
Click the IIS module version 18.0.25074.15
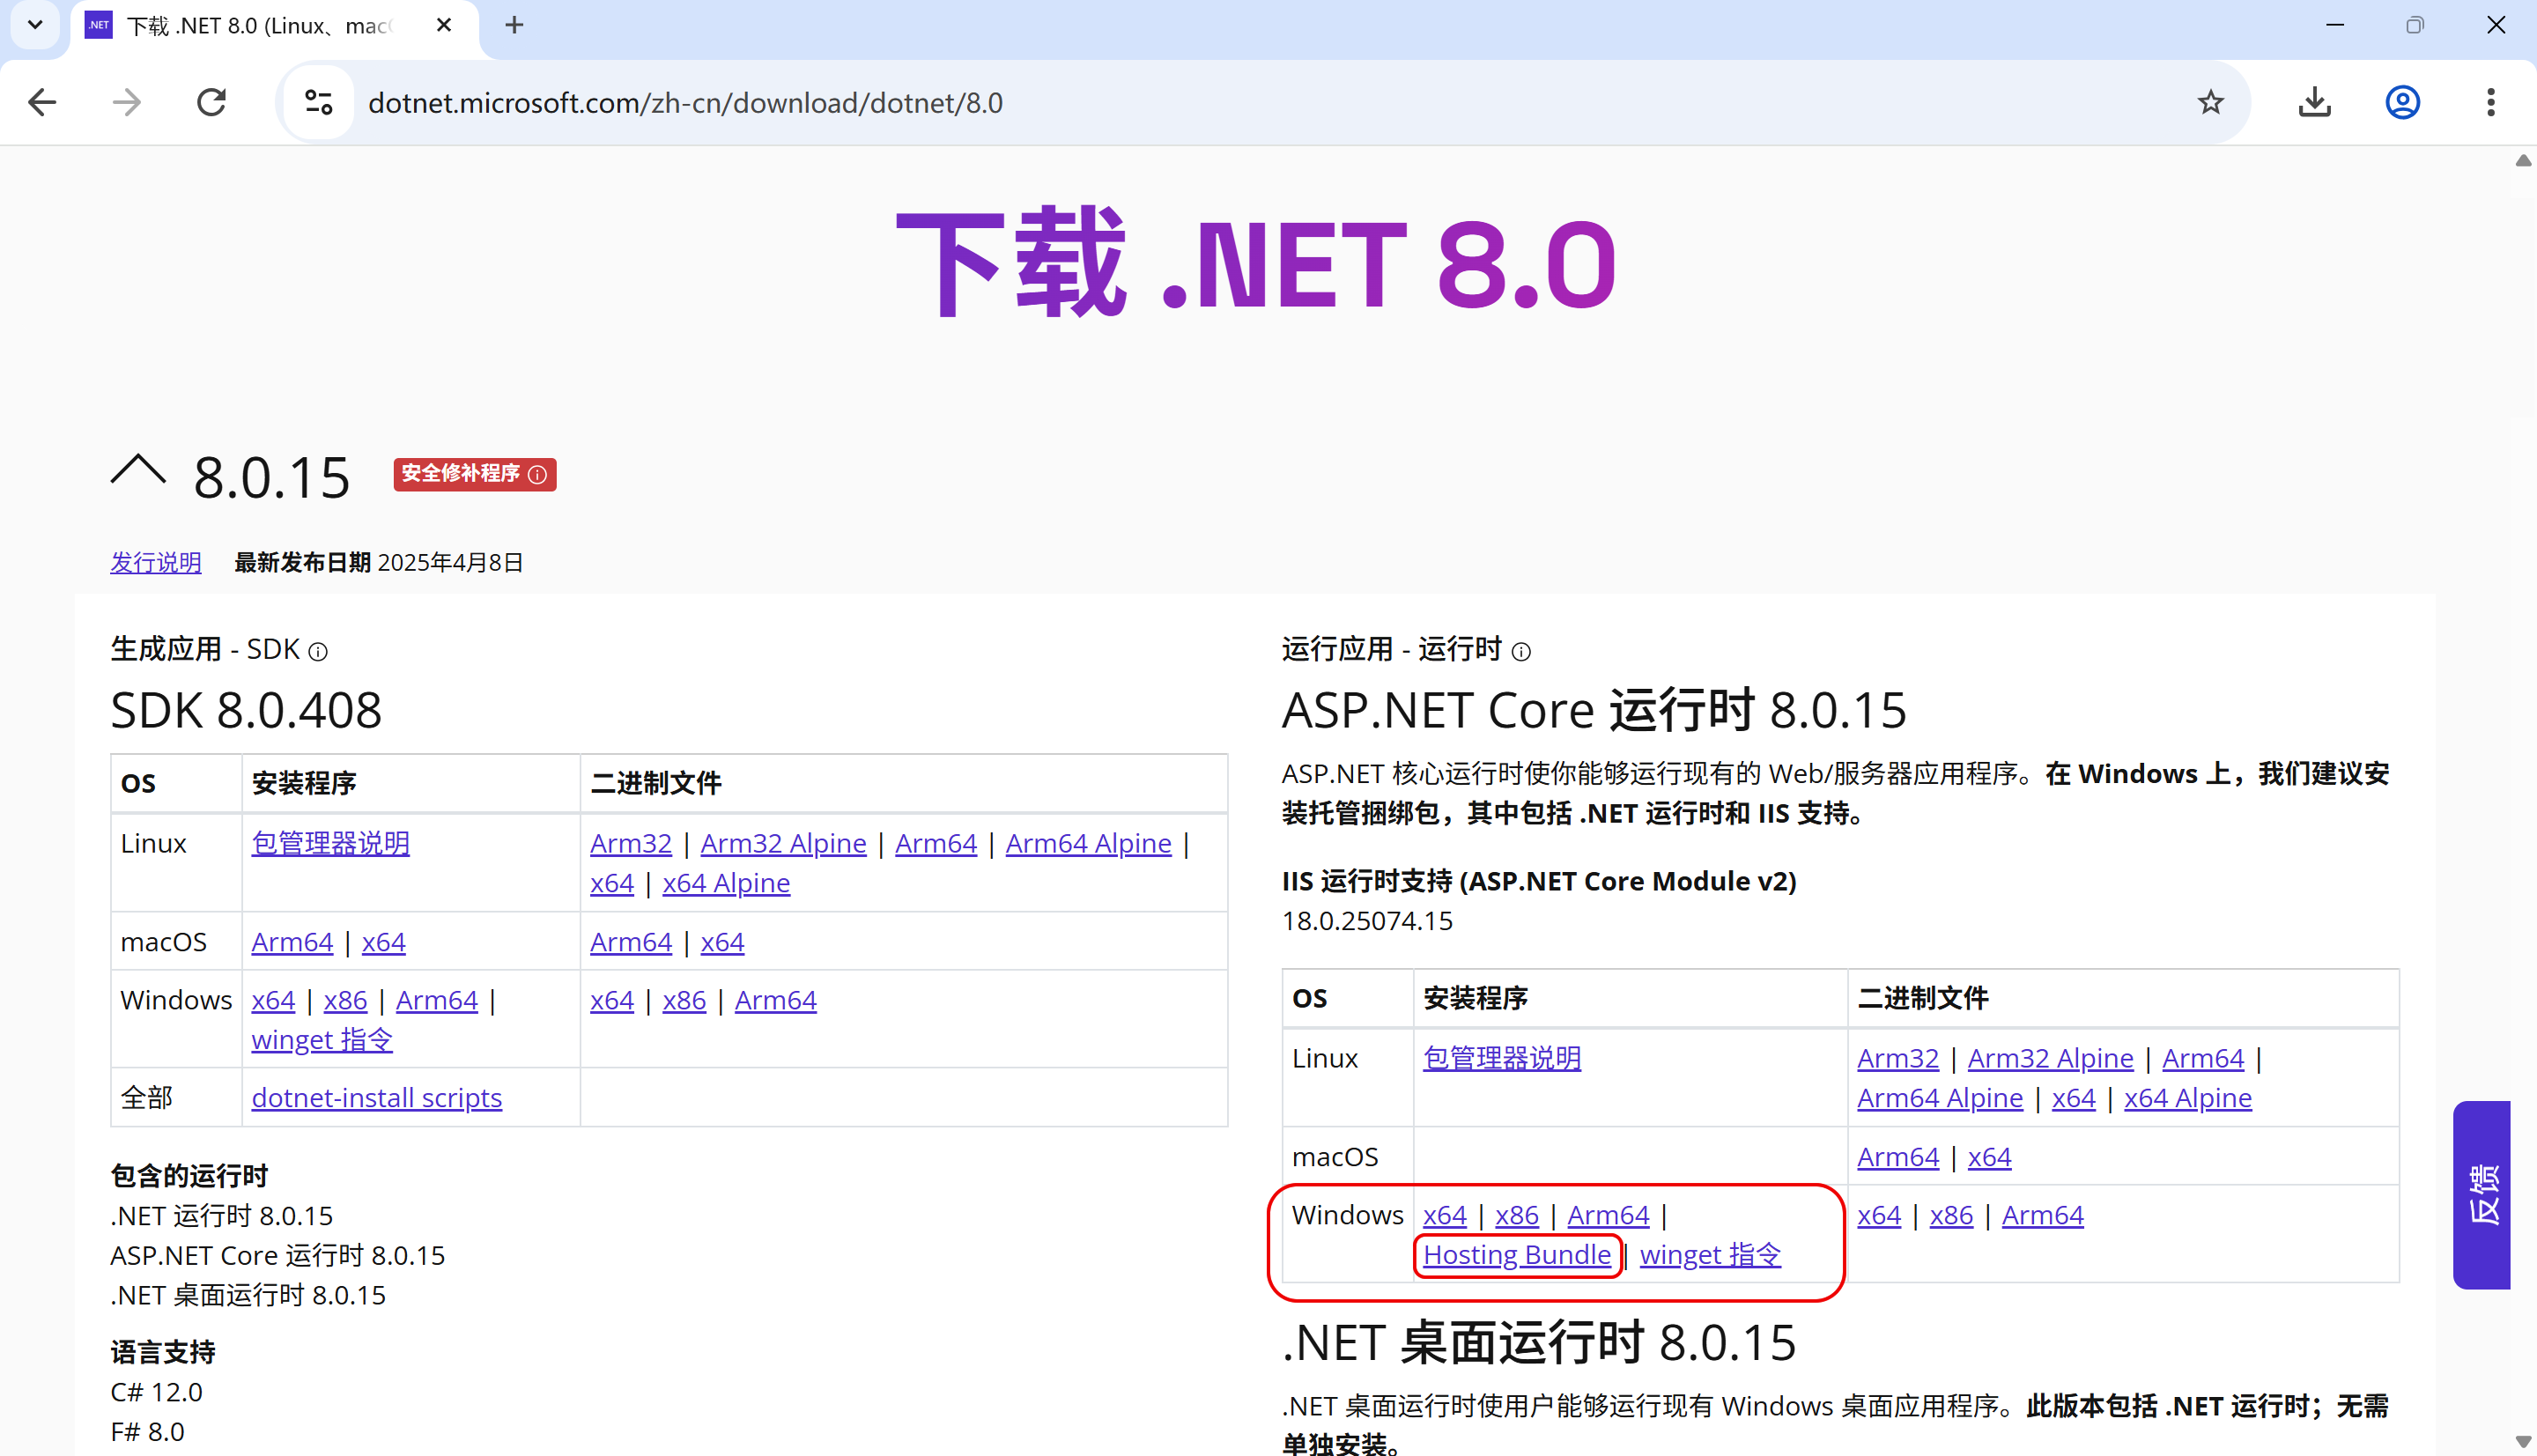click(x=1367, y=921)
